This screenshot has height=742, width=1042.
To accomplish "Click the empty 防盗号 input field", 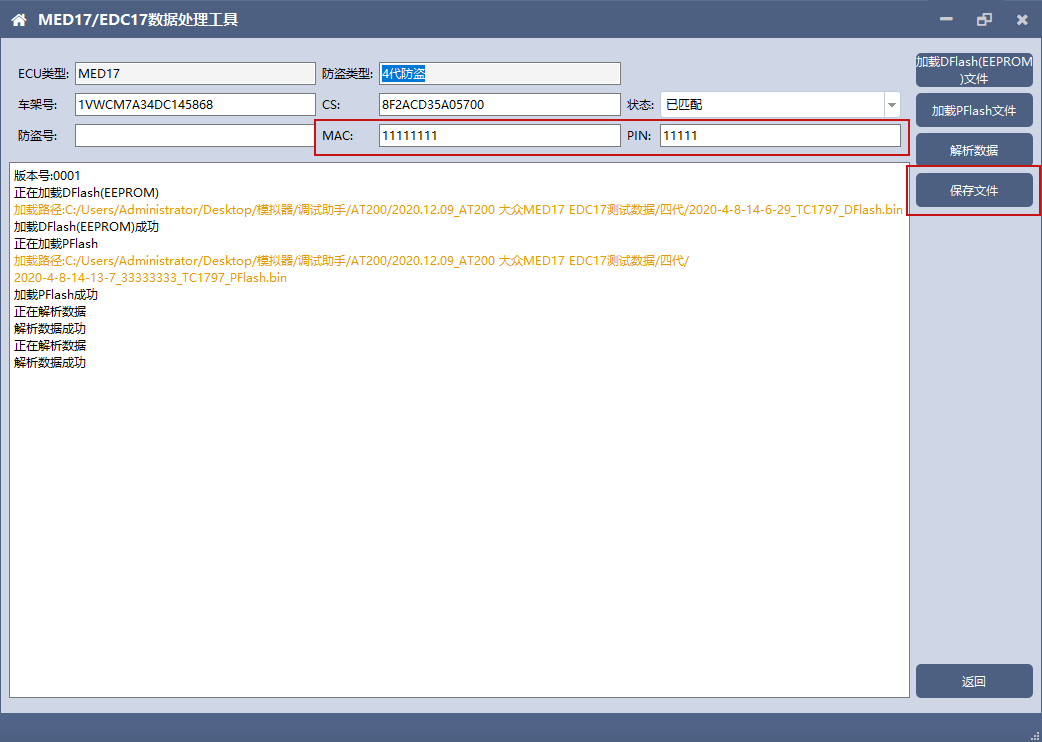I will pyautogui.click(x=195, y=136).
